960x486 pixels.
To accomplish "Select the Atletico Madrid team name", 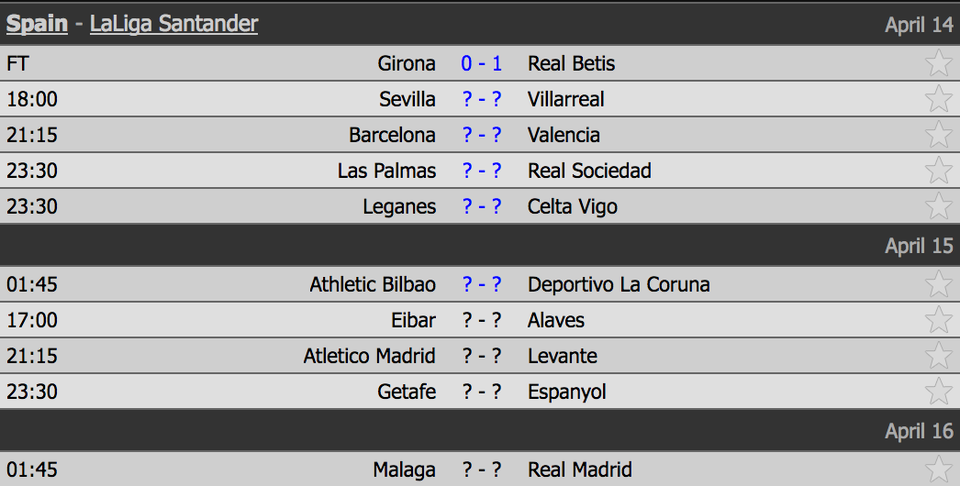I will pyautogui.click(x=369, y=356).
